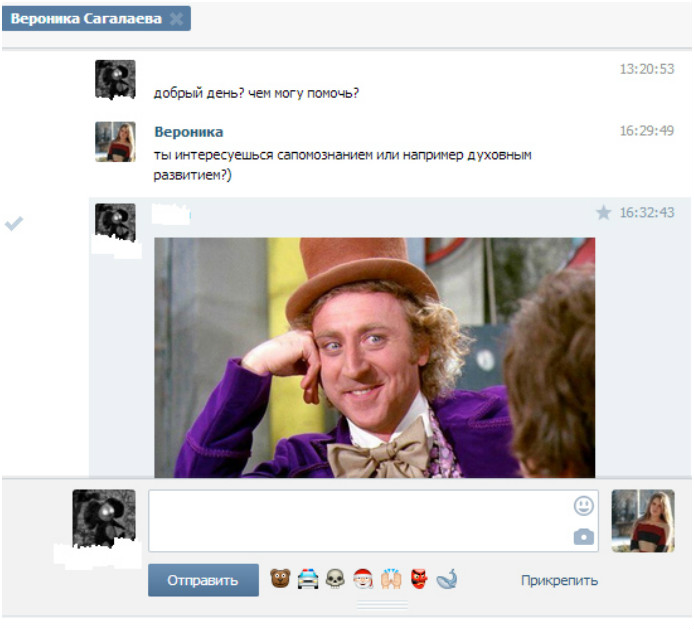Viewport: 694px width, 630px height.
Task: Close the Вероника Сагалаева chat tab
Action: (177, 19)
